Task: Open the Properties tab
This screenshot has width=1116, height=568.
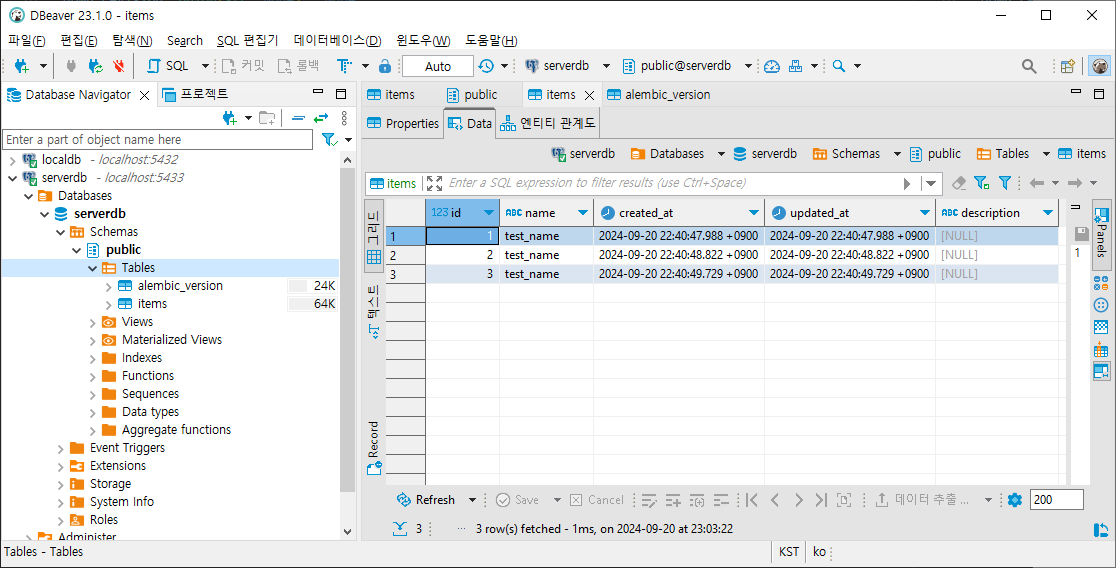Action: click(x=403, y=123)
